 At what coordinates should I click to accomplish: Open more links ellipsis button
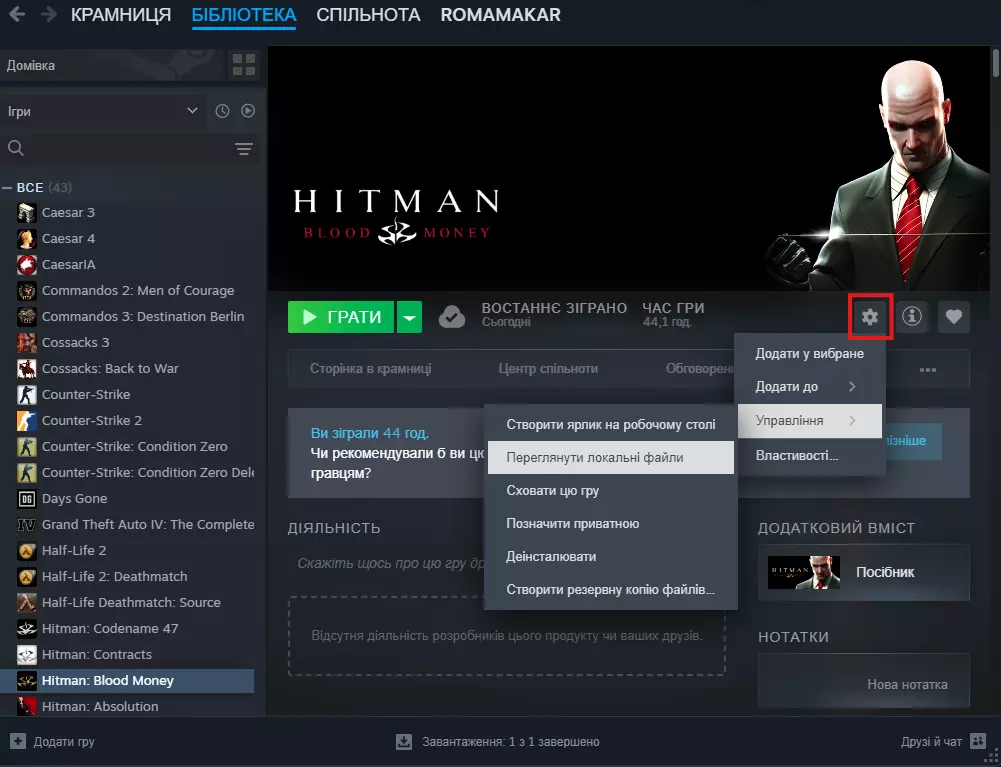coord(928,369)
